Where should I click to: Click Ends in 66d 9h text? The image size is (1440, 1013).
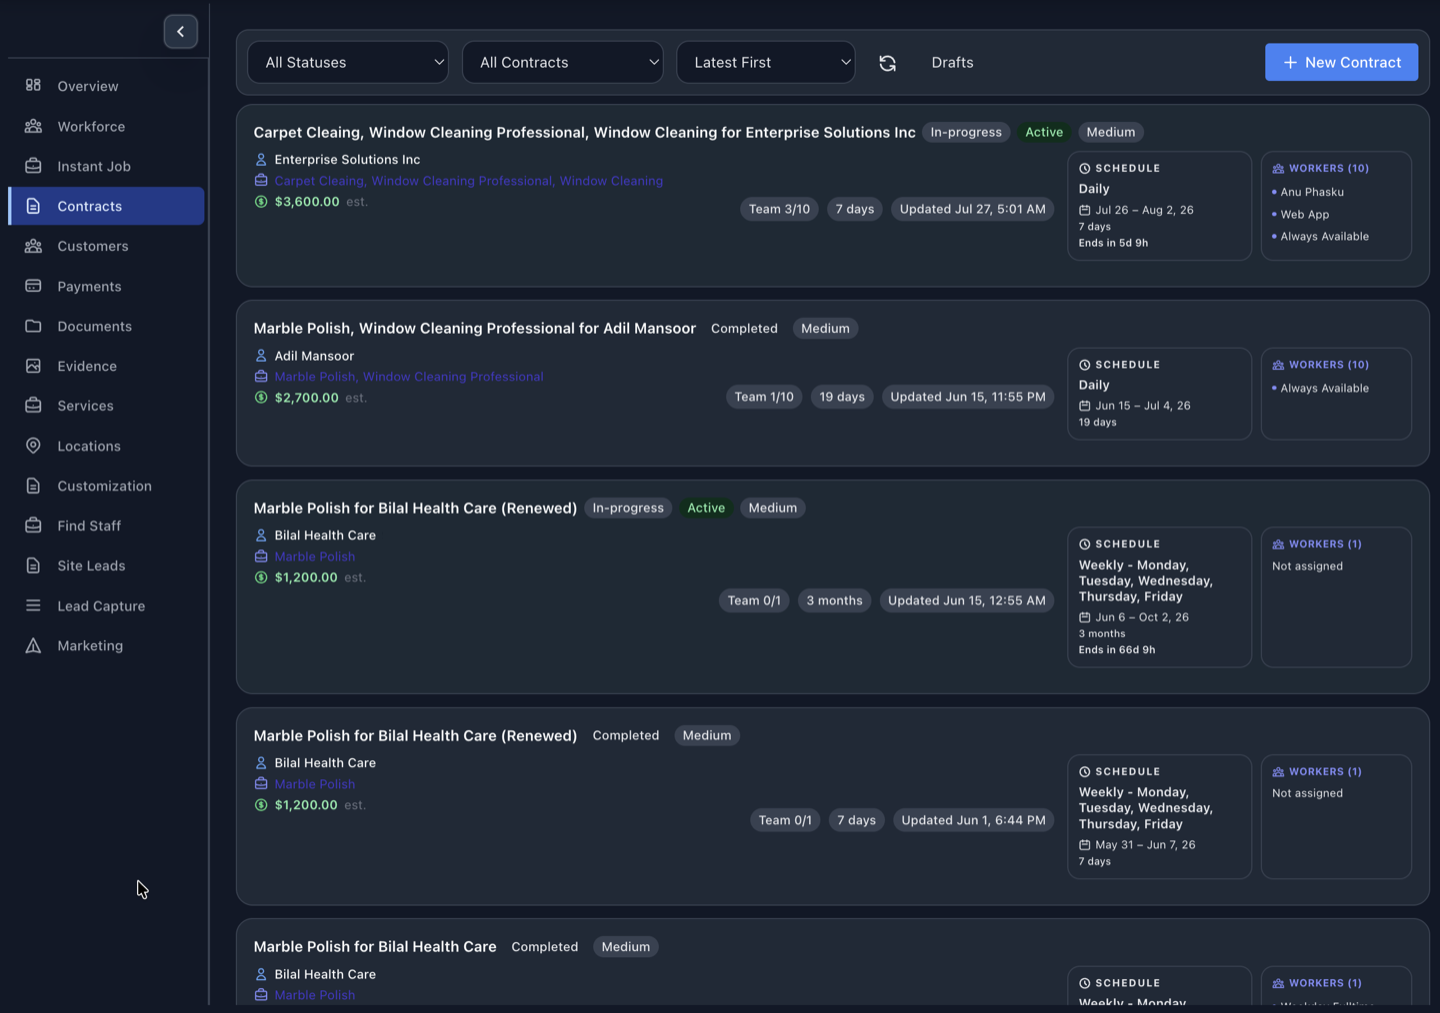[1116, 650]
